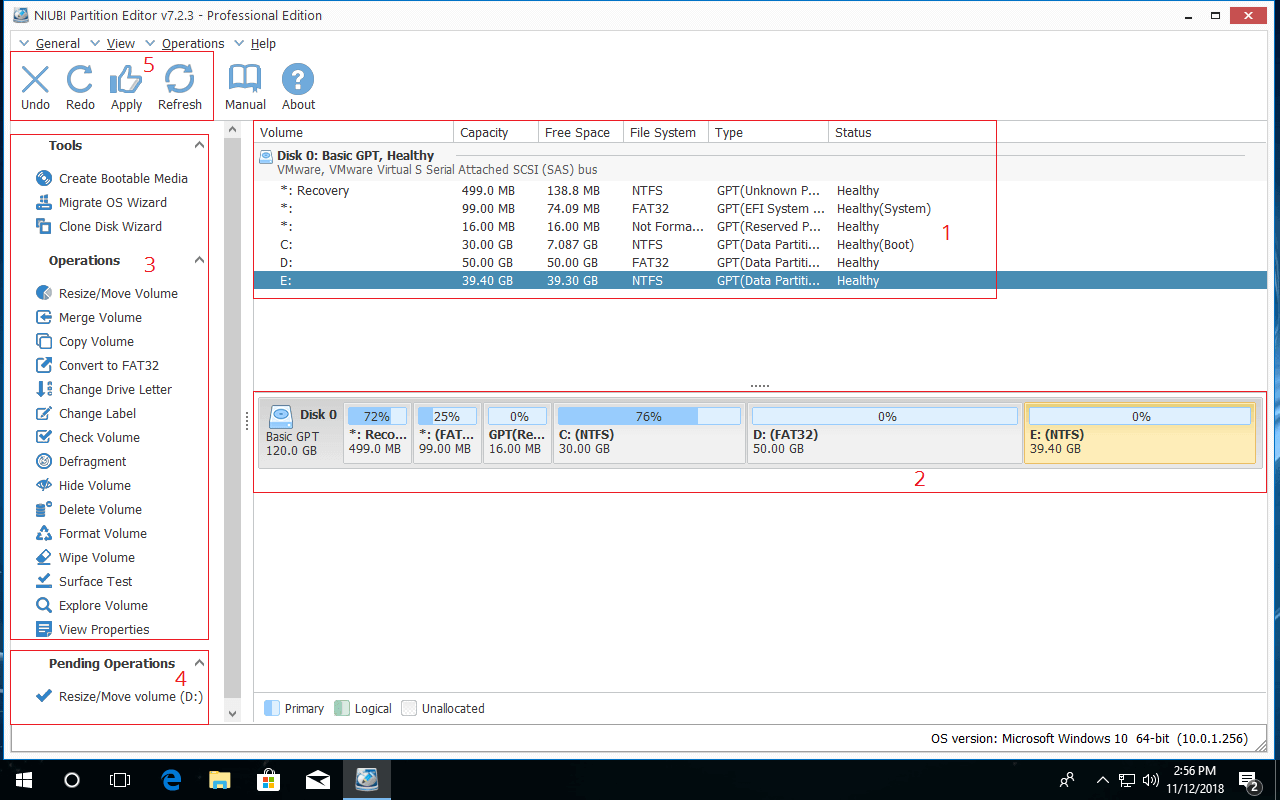Viewport: 1280px width, 800px height.
Task: Collapse the Tools section chevron
Action: (x=199, y=146)
